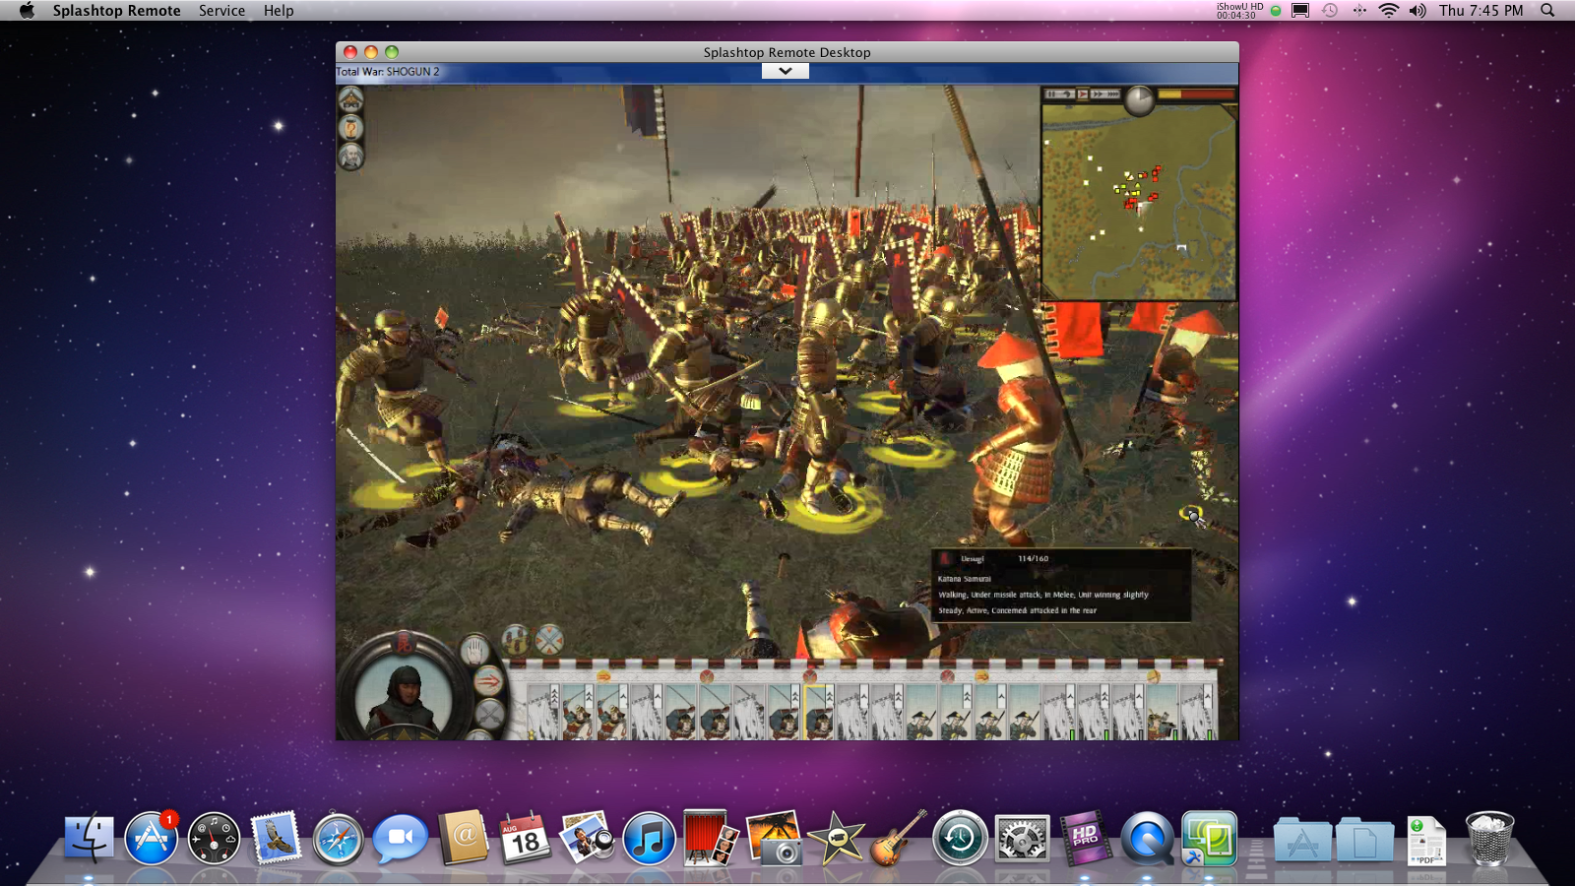Open the Finder icon in the Dock
This screenshot has width=1575, height=886.
tap(89, 837)
